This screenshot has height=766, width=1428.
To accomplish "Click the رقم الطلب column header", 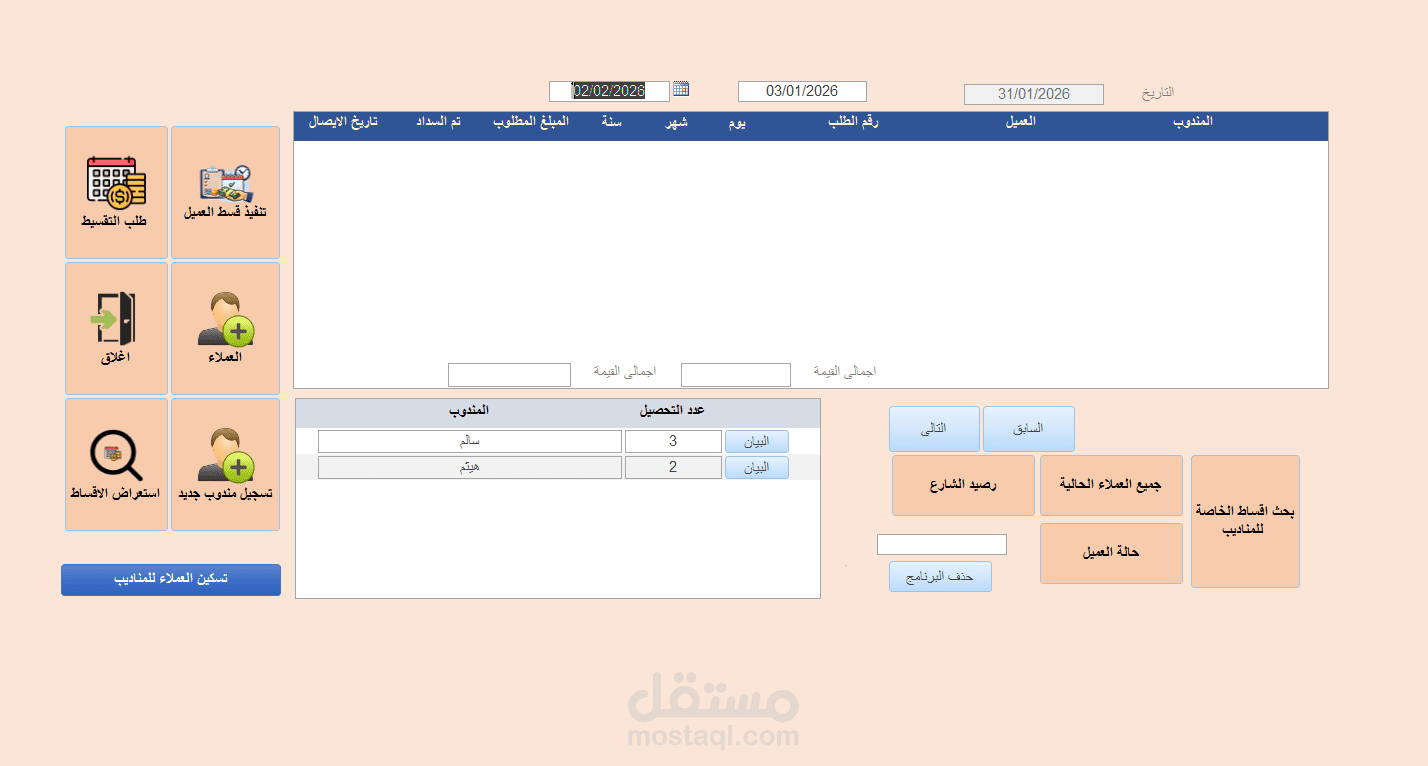I will pyautogui.click(x=853, y=121).
